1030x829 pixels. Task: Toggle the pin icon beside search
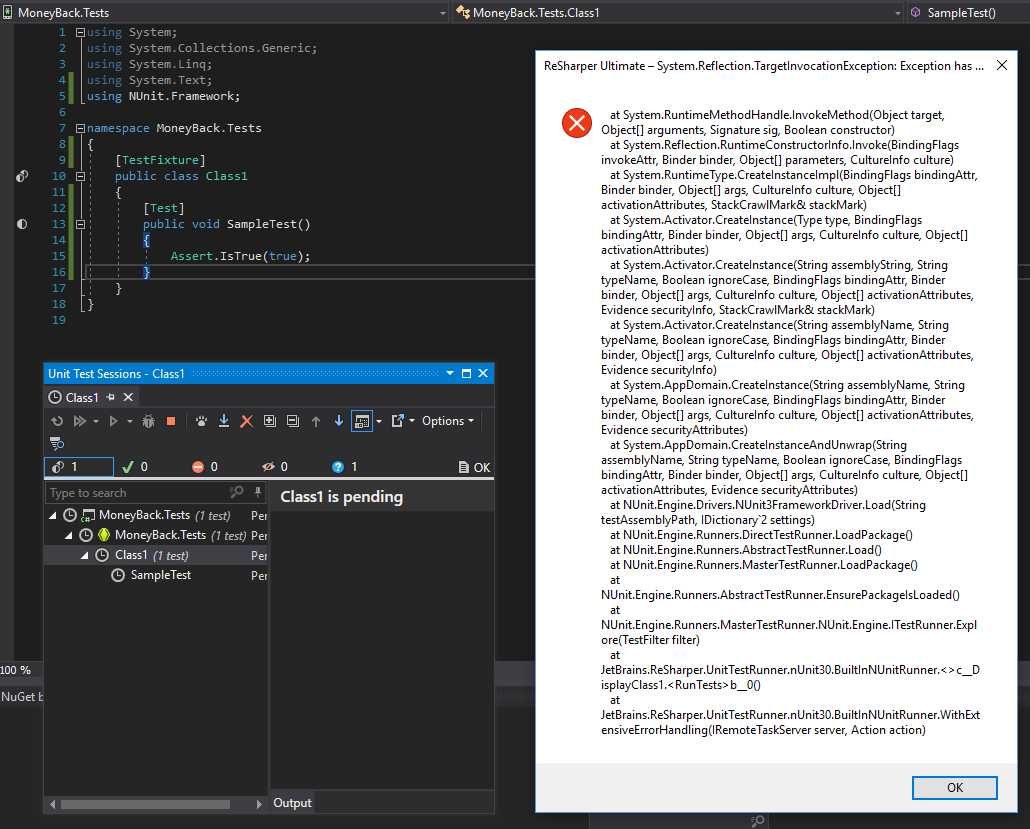[x=258, y=492]
